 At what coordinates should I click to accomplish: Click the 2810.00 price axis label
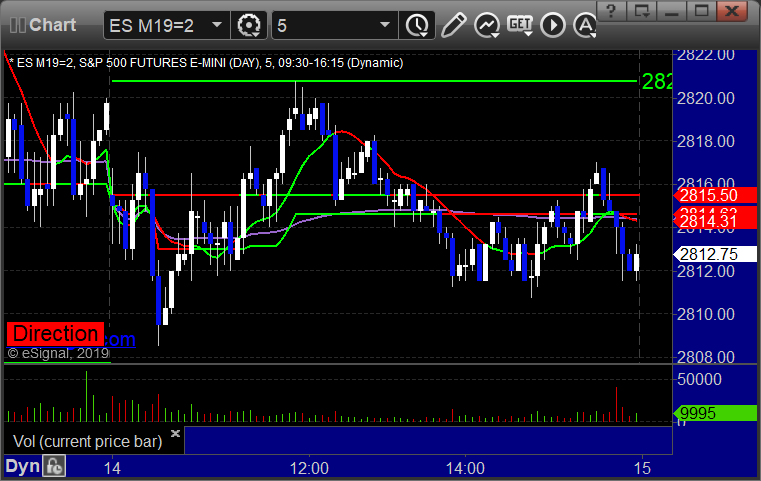[706, 315]
